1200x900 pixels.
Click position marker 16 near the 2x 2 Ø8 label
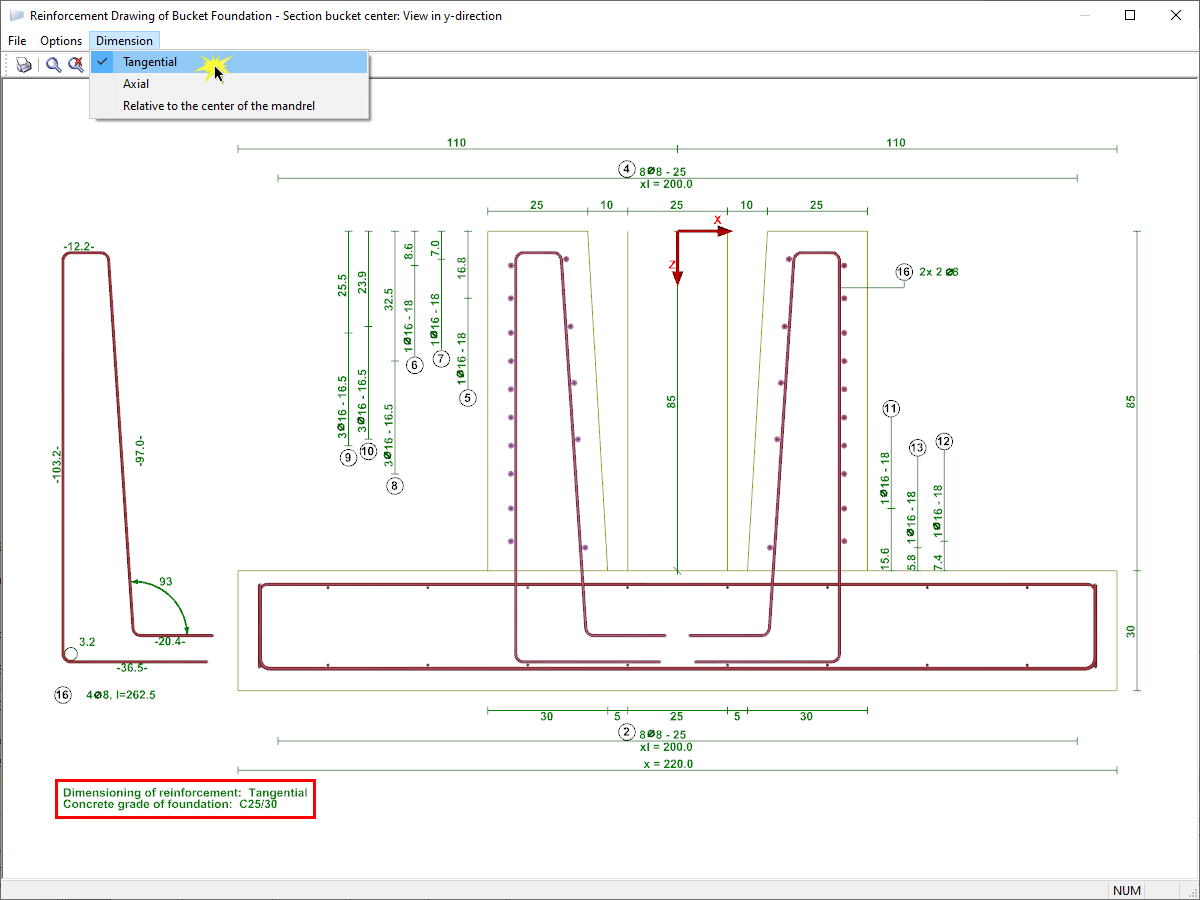(903, 271)
